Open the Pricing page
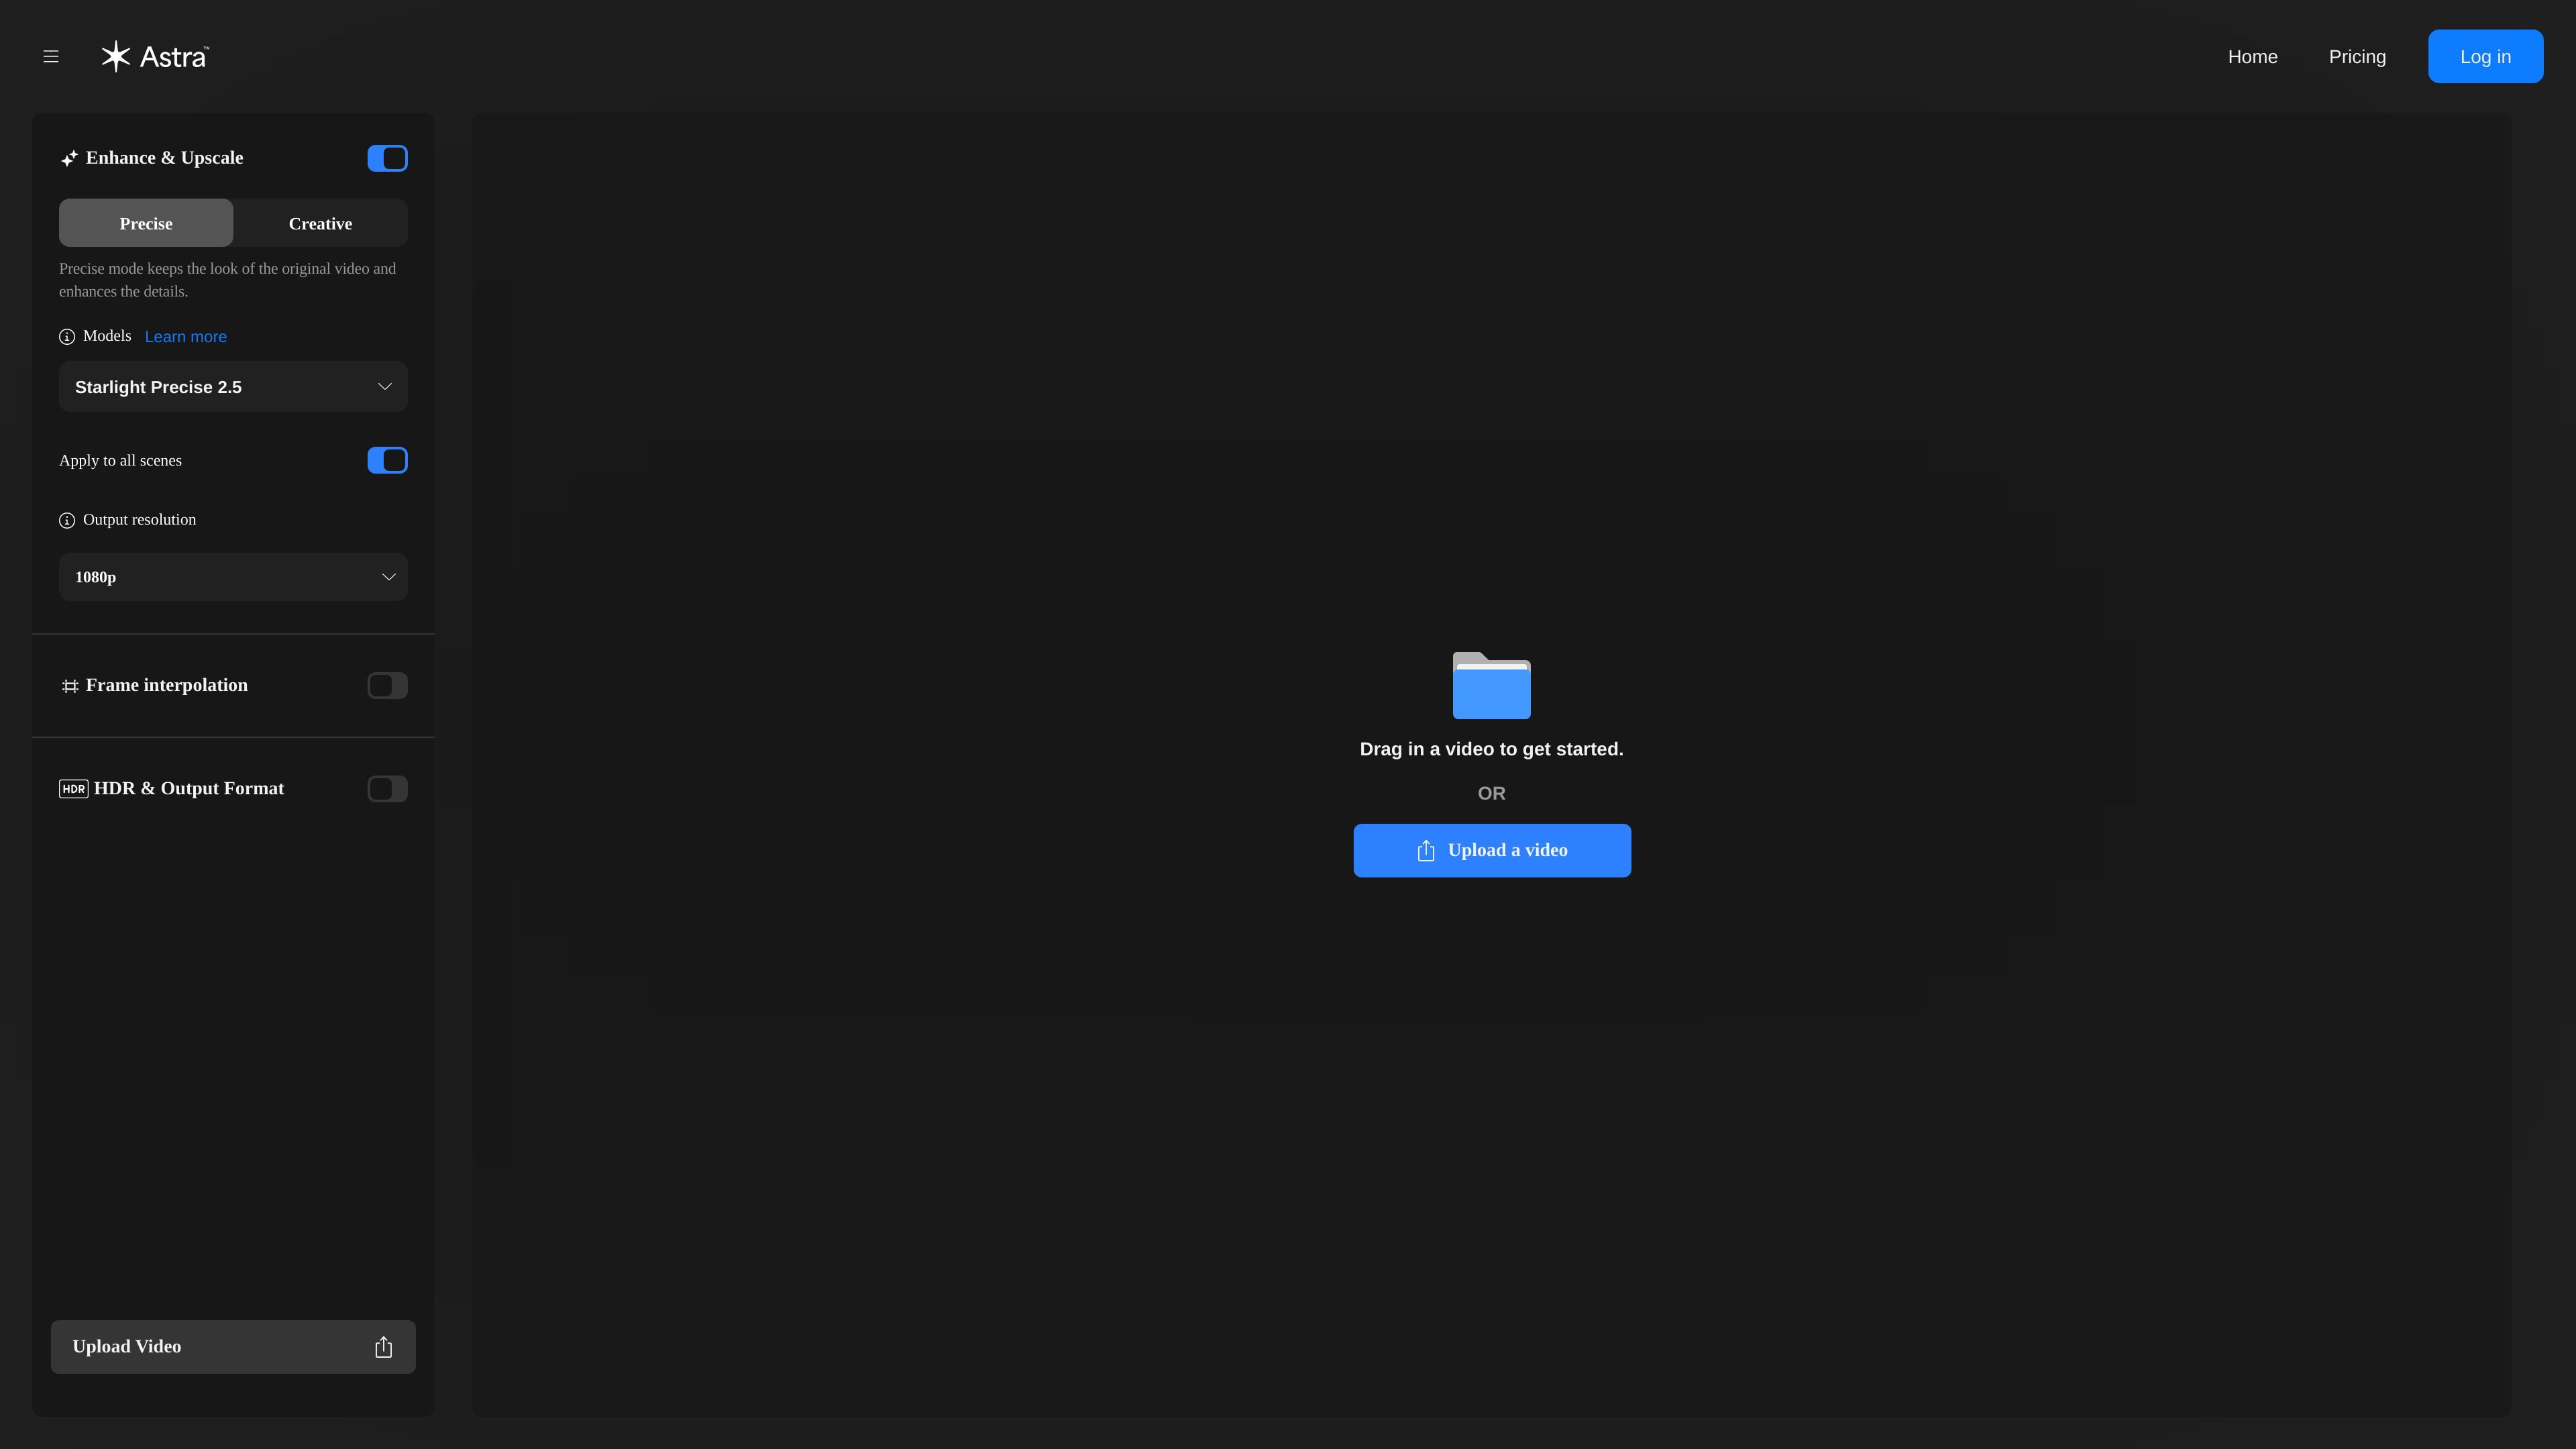 (2357, 57)
